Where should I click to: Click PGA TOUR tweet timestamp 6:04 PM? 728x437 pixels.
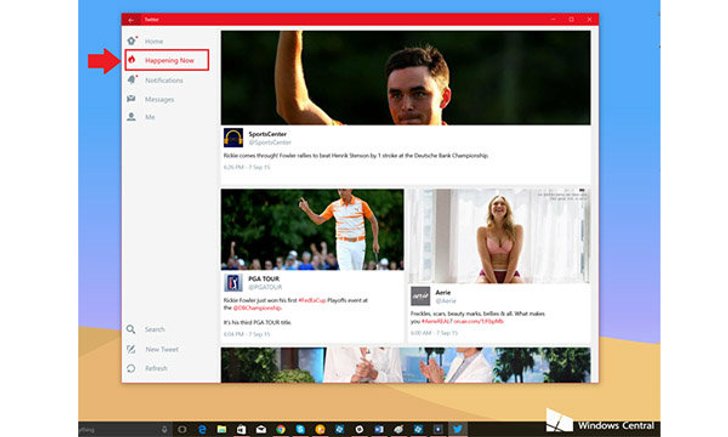(234, 334)
